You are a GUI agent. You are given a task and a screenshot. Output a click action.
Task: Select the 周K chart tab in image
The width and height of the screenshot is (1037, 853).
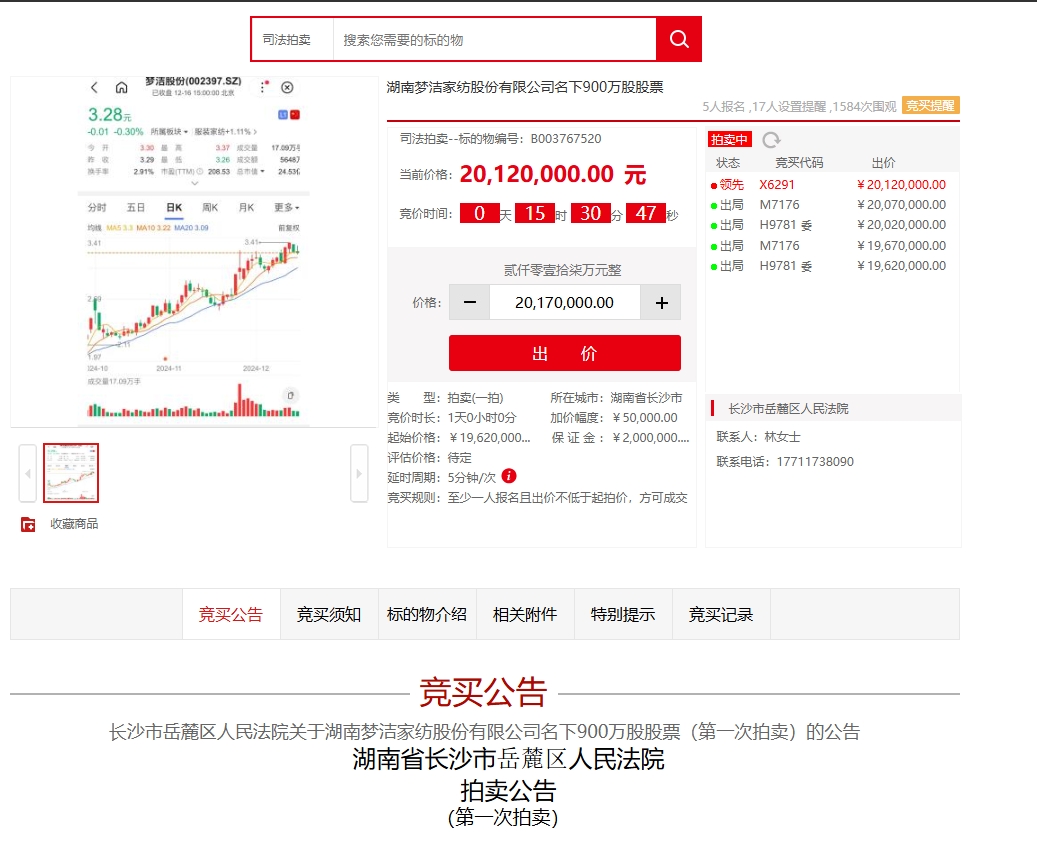point(210,208)
